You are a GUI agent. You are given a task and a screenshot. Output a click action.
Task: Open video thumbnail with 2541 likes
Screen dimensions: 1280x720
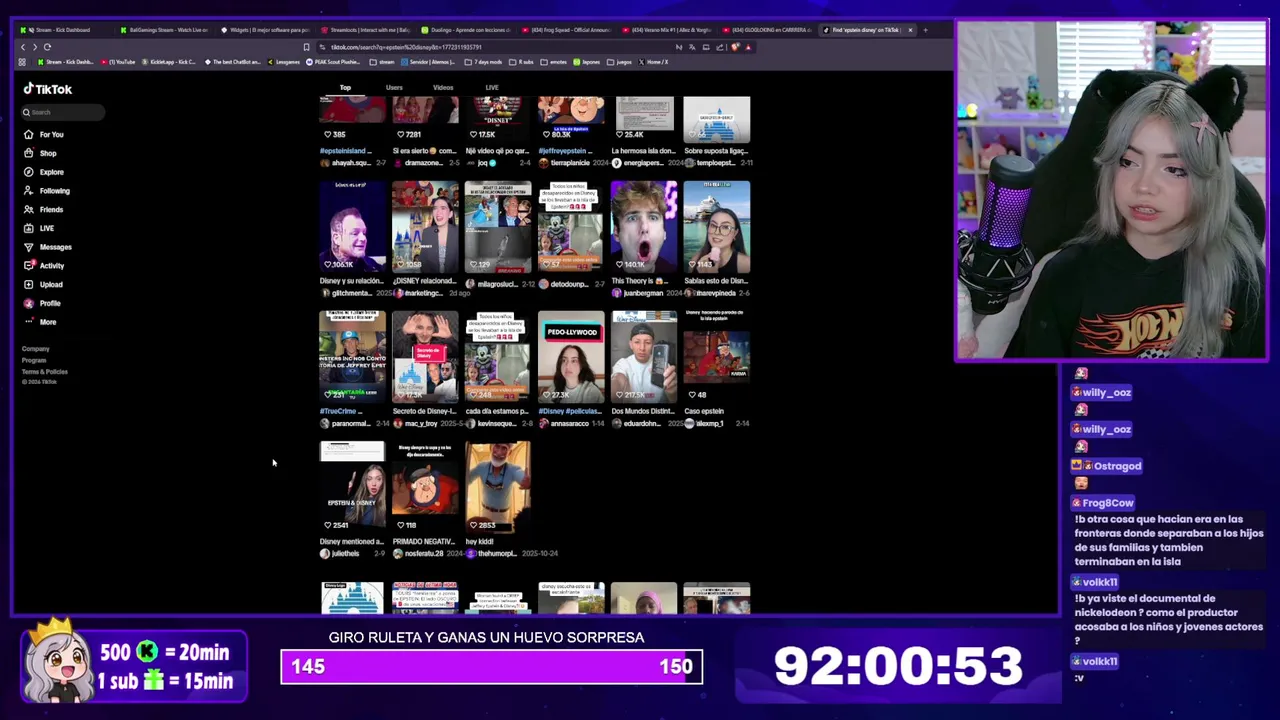pos(352,486)
